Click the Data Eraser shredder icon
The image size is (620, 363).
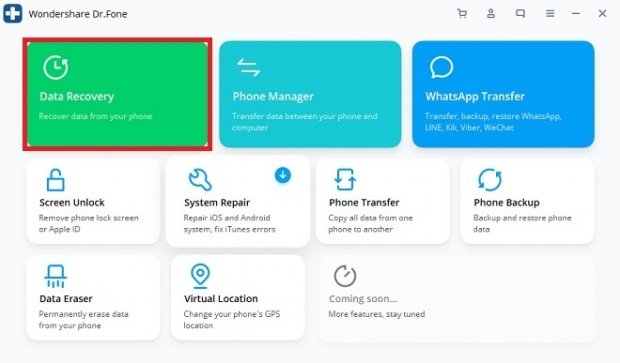click(x=55, y=276)
